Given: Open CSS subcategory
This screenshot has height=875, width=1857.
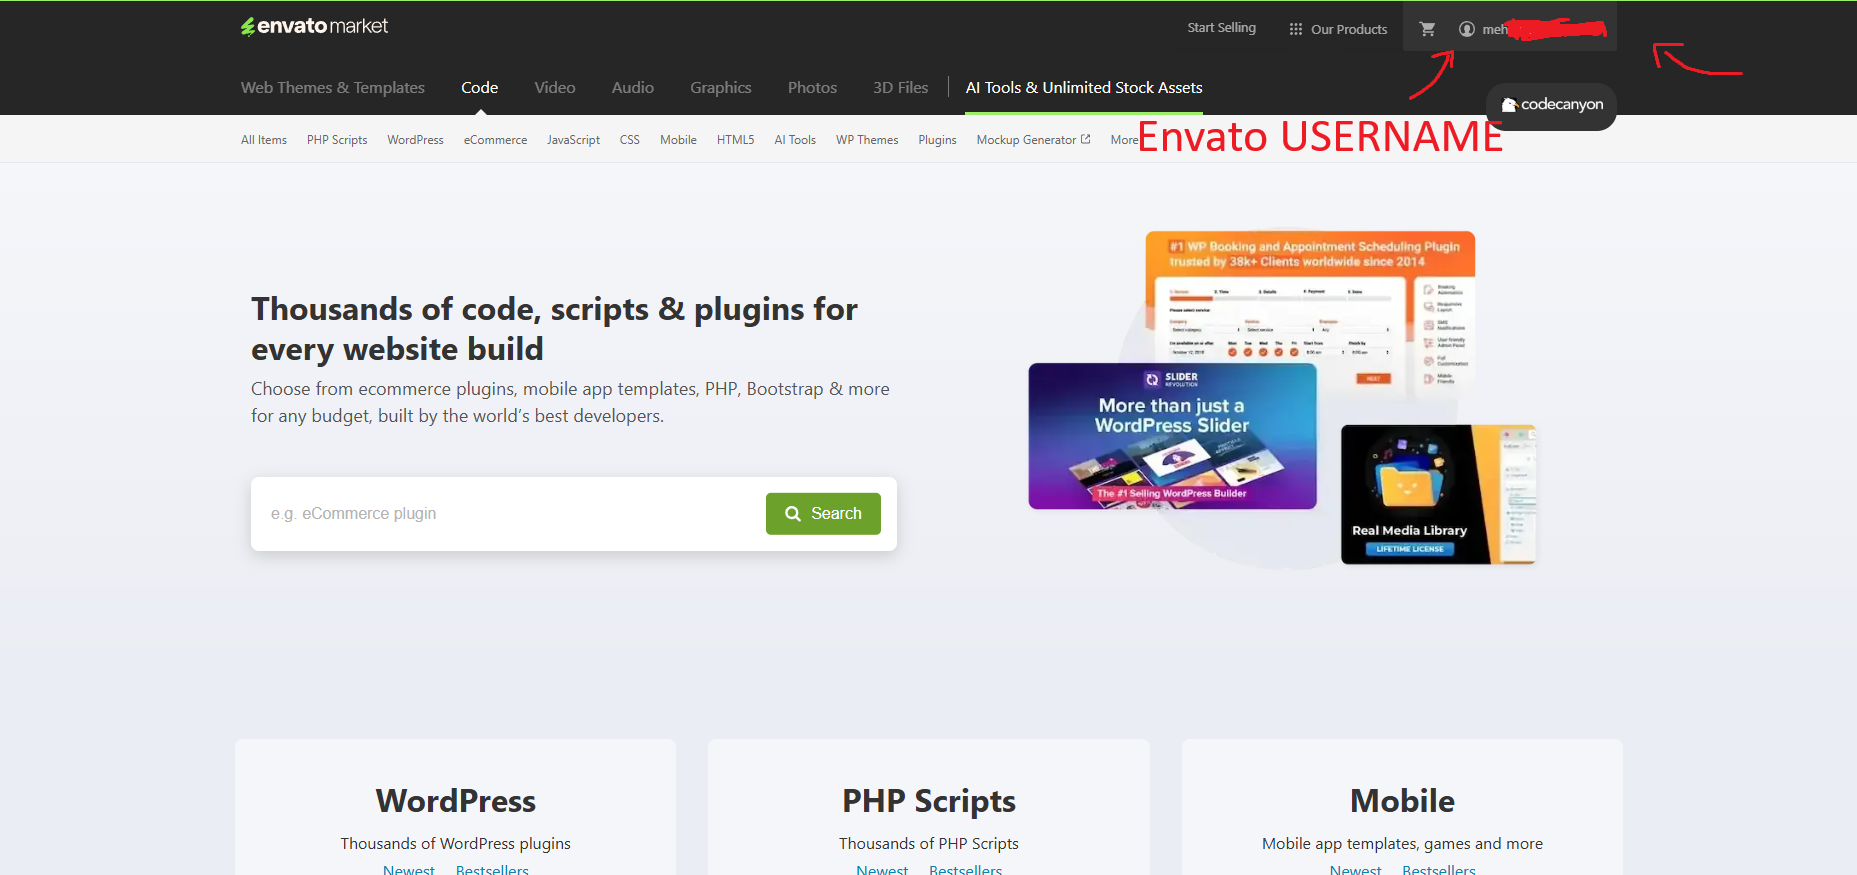Looking at the screenshot, I should [630, 140].
